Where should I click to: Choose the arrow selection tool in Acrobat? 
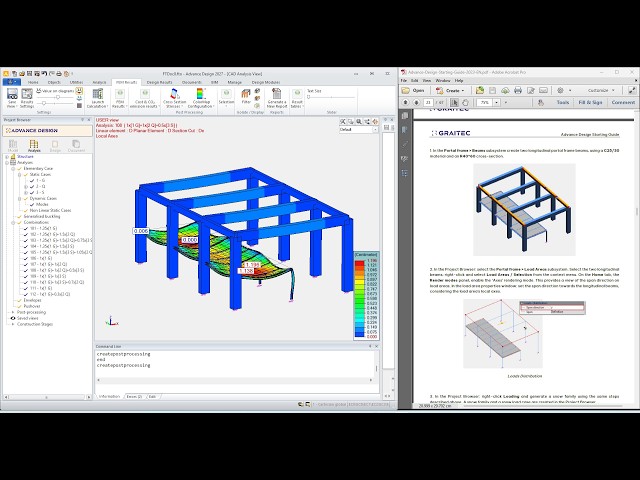pyautogui.click(x=454, y=102)
